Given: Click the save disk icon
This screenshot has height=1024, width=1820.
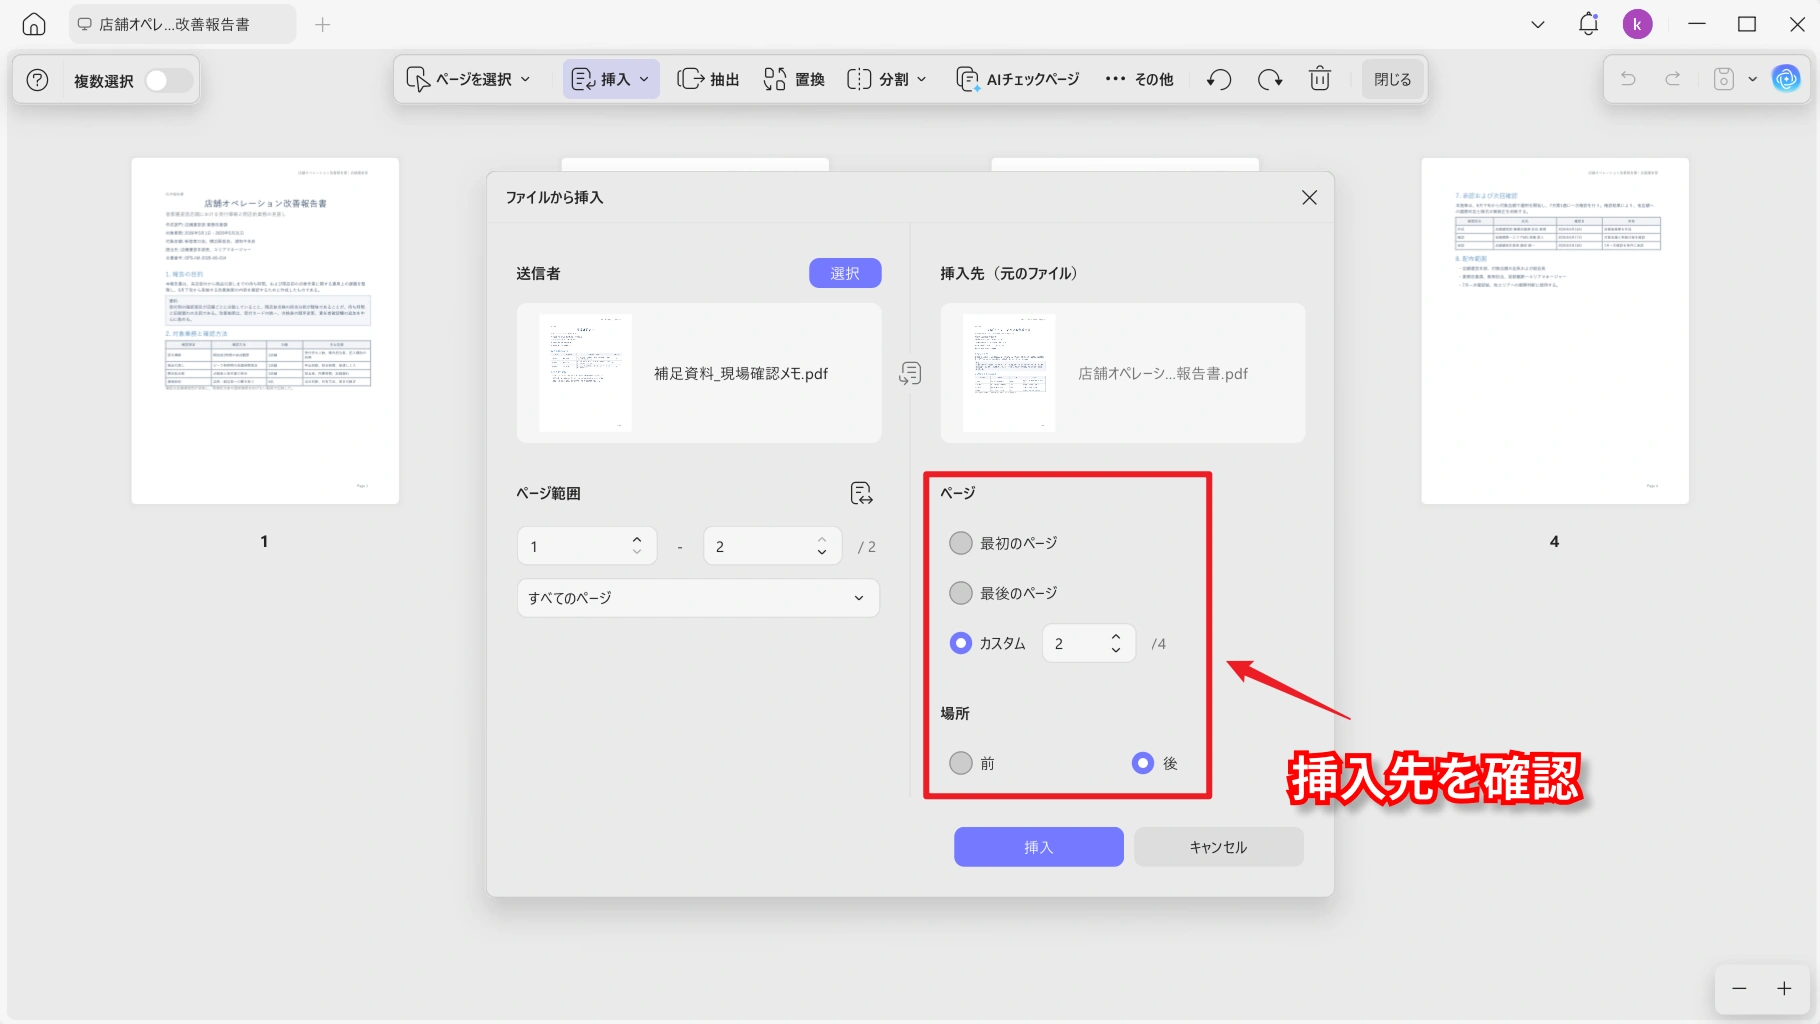Looking at the screenshot, I should pyautogui.click(x=1724, y=79).
